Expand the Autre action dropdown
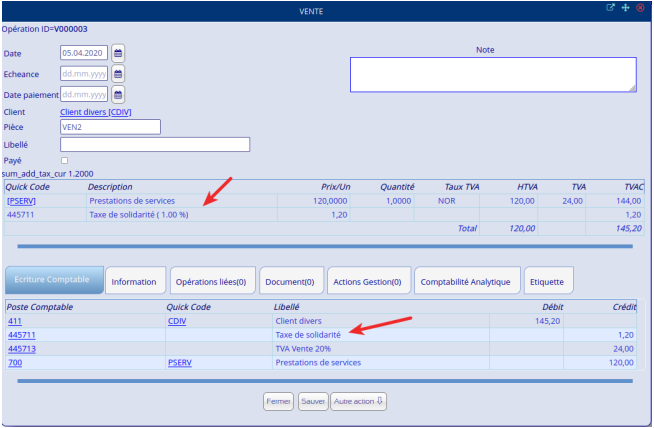Screen dimensions: 654x428 (x=358, y=401)
